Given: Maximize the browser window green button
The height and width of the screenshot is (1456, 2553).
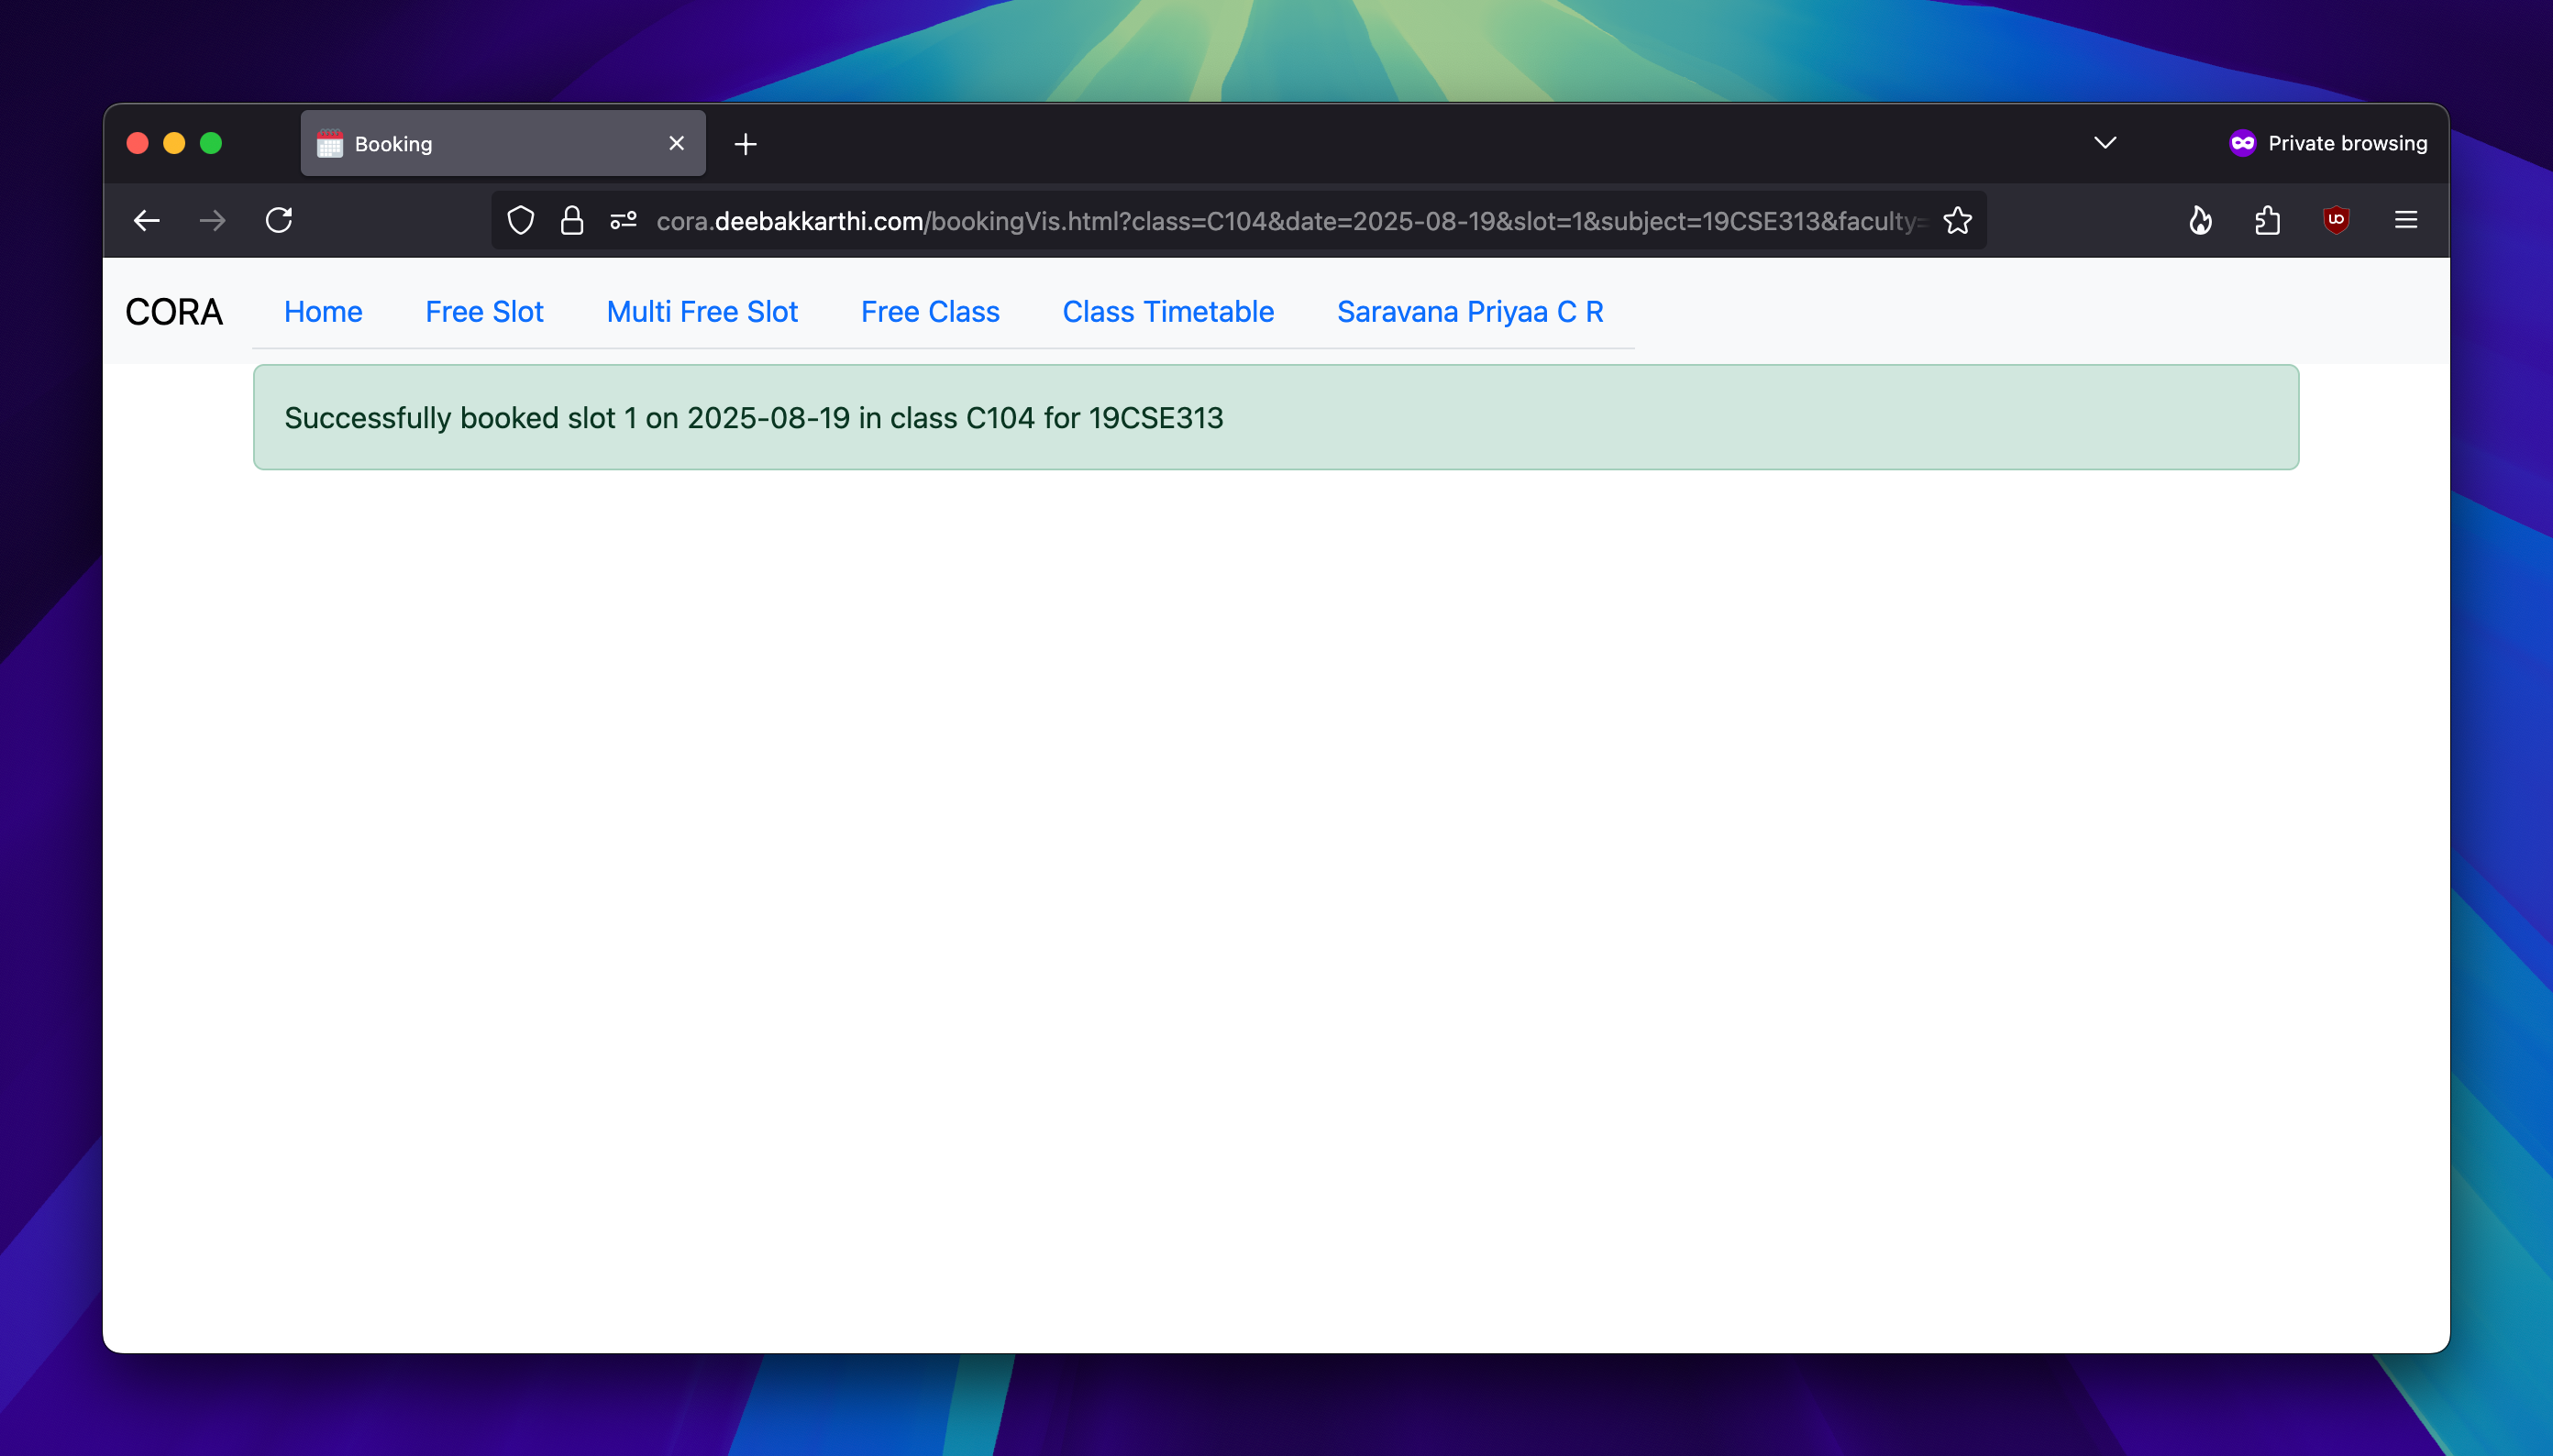Looking at the screenshot, I should (211, 143).
